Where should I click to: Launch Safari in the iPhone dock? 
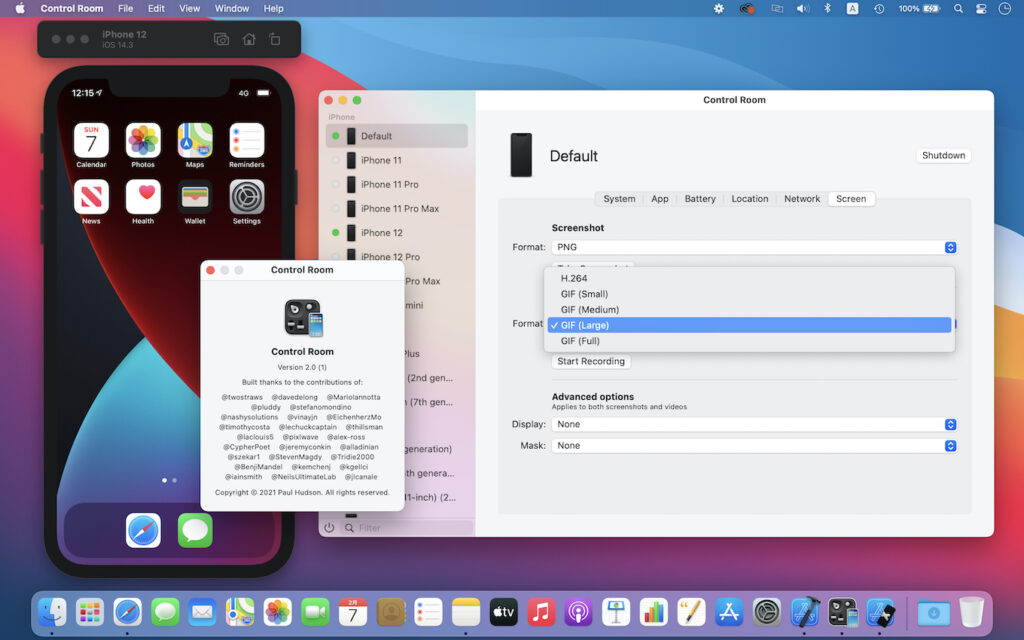coord(143,530)
